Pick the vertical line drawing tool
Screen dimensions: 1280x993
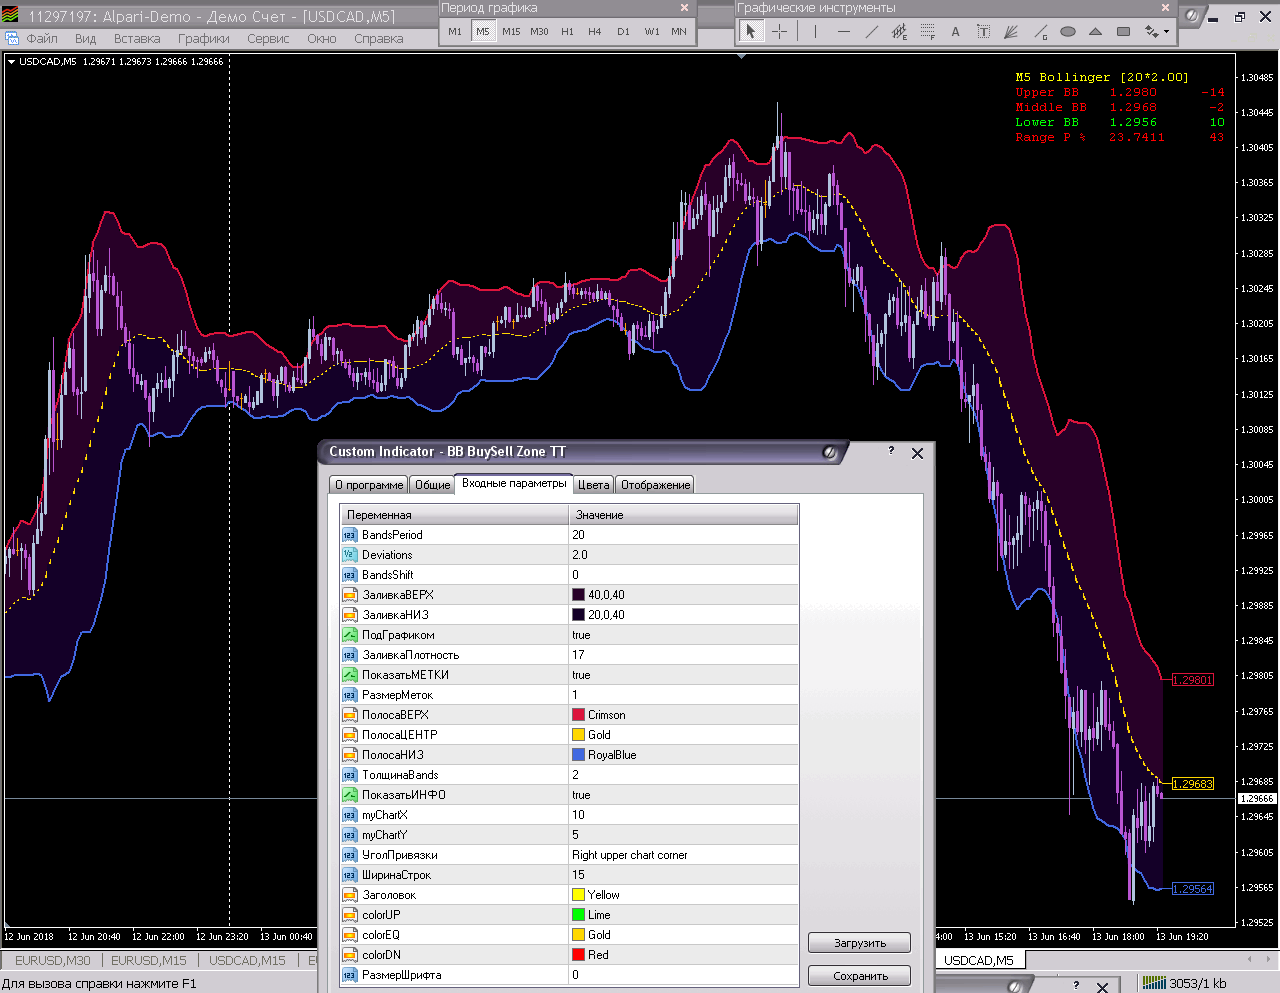click(x=816, y=32)
